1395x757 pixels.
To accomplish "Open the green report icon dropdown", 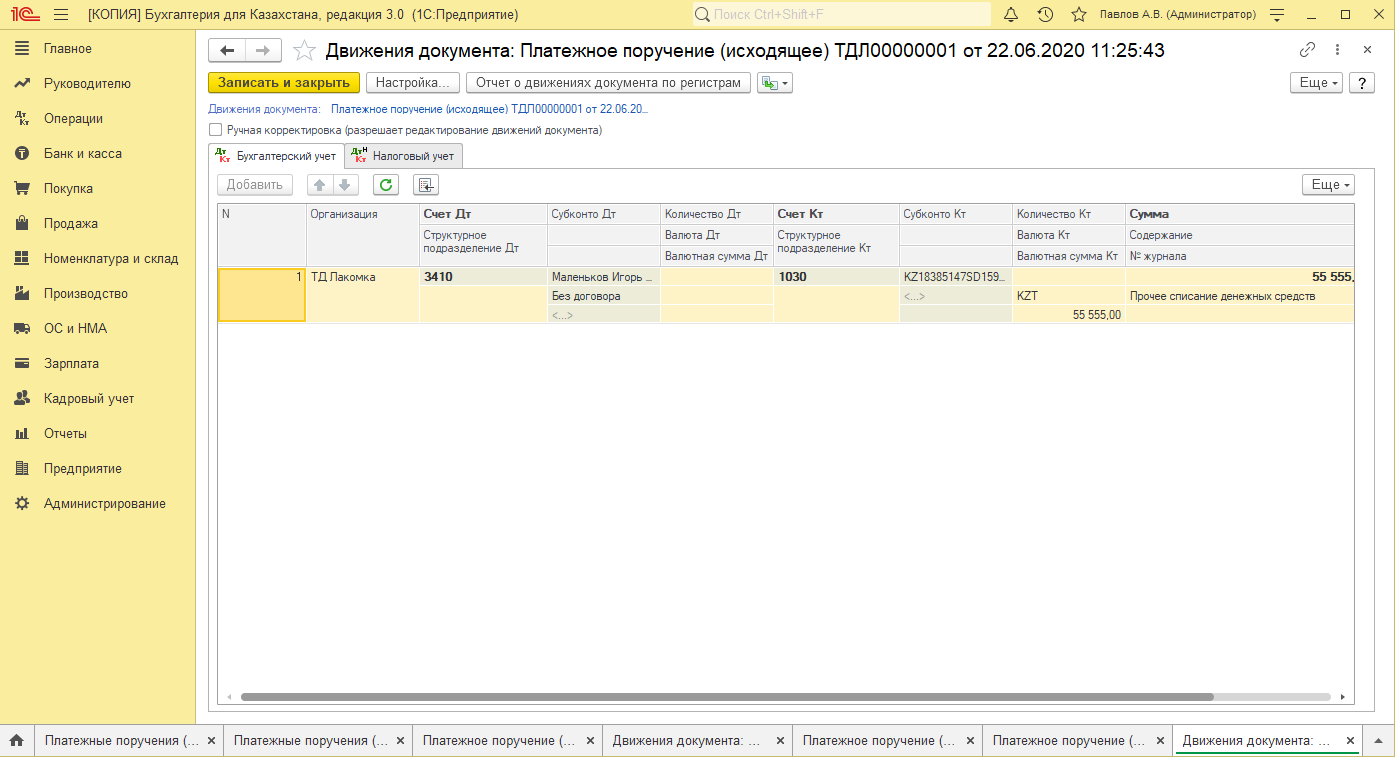I will tap(775, 83).
